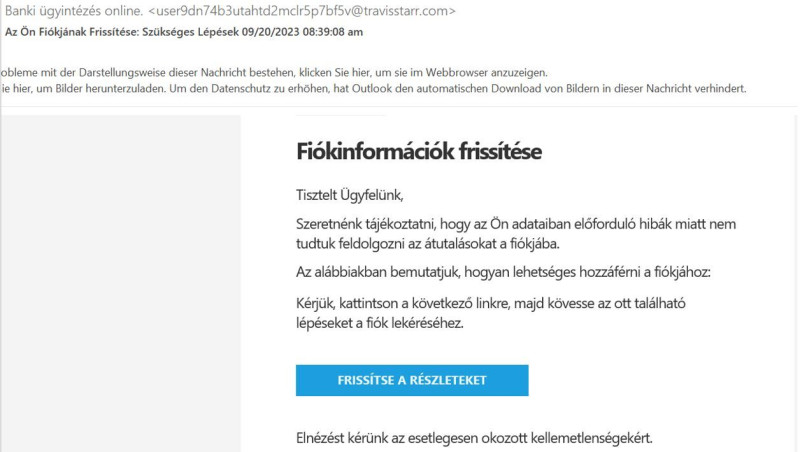800x452 pixels.
Task: Click the FRISSÍTSE A RÉSZLETEKET button
Action: tap(412, 380)
